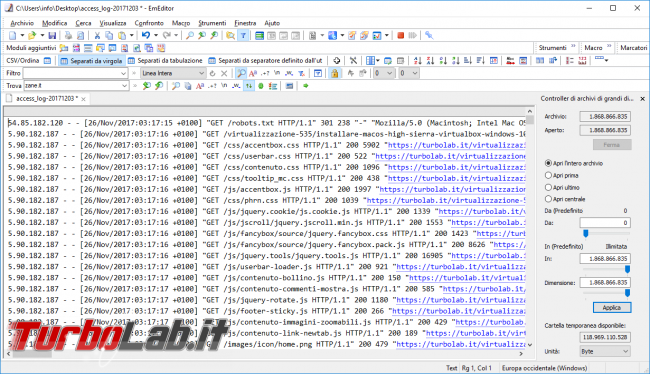Click in the In value input field

(x=605, y=258)
